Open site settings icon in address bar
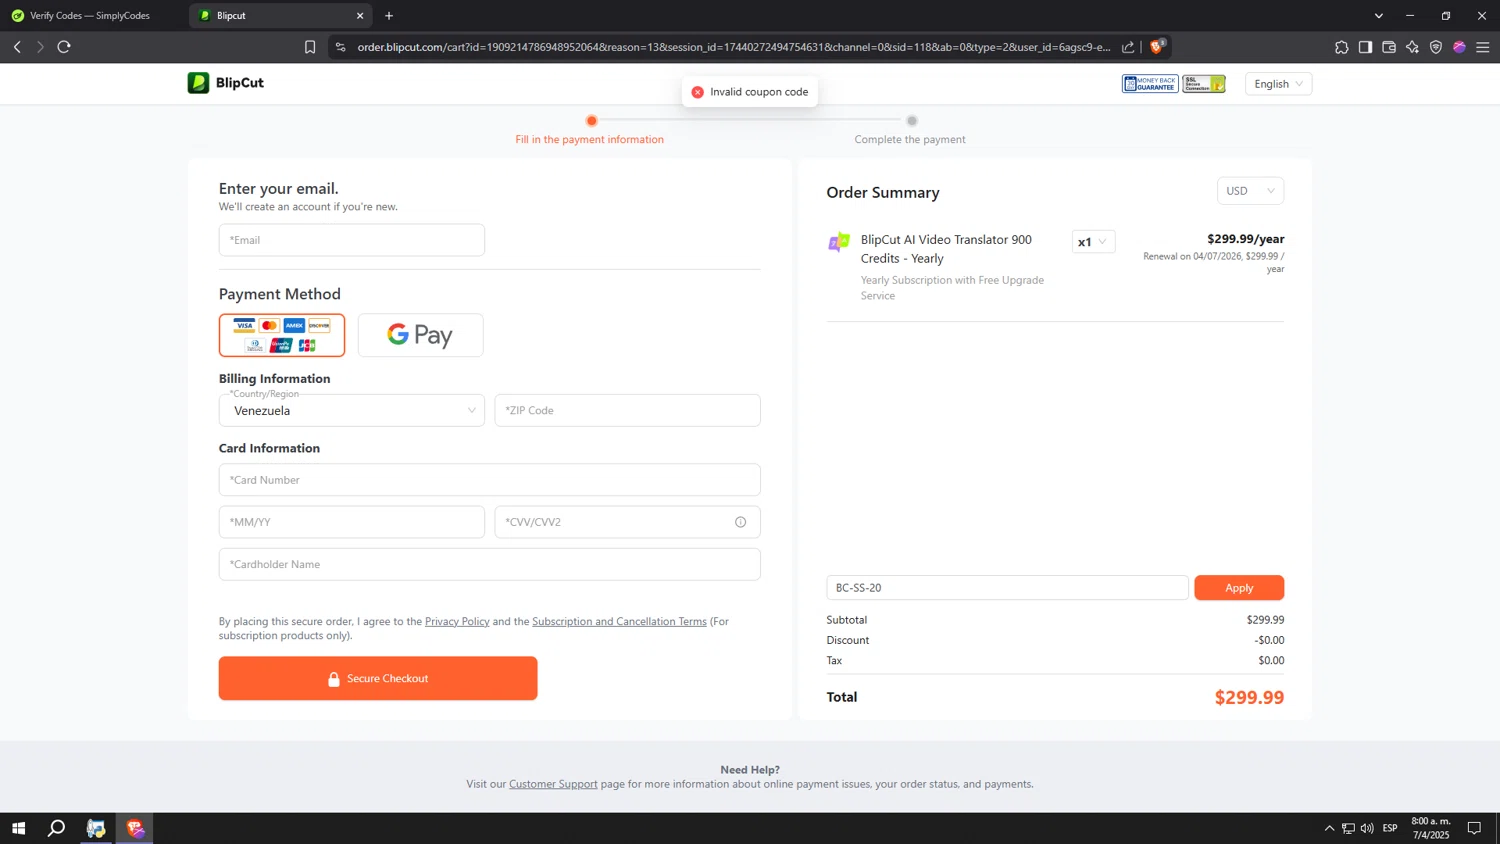1500x844 pixels. (x=340, y=47)
